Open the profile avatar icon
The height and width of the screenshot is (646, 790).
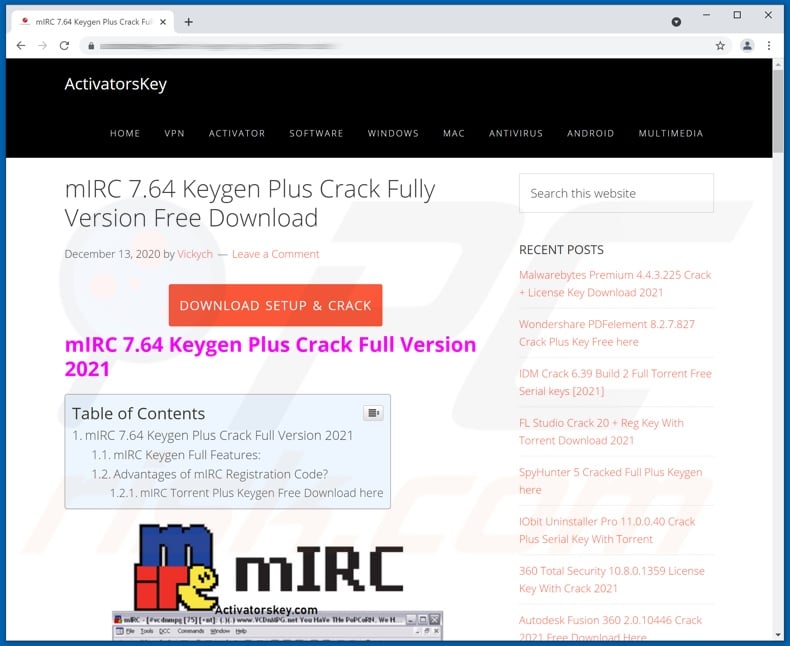pyautogui.click(x=747, y=46)
